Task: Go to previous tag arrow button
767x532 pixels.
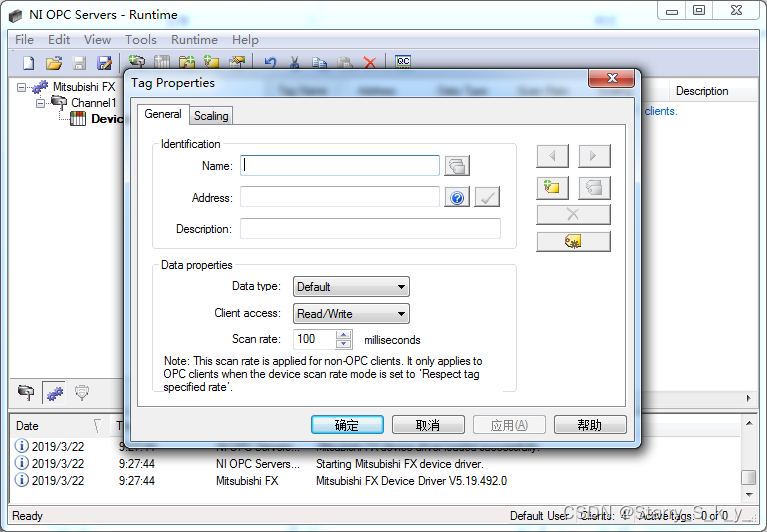Action: click(x=552, y=156)
